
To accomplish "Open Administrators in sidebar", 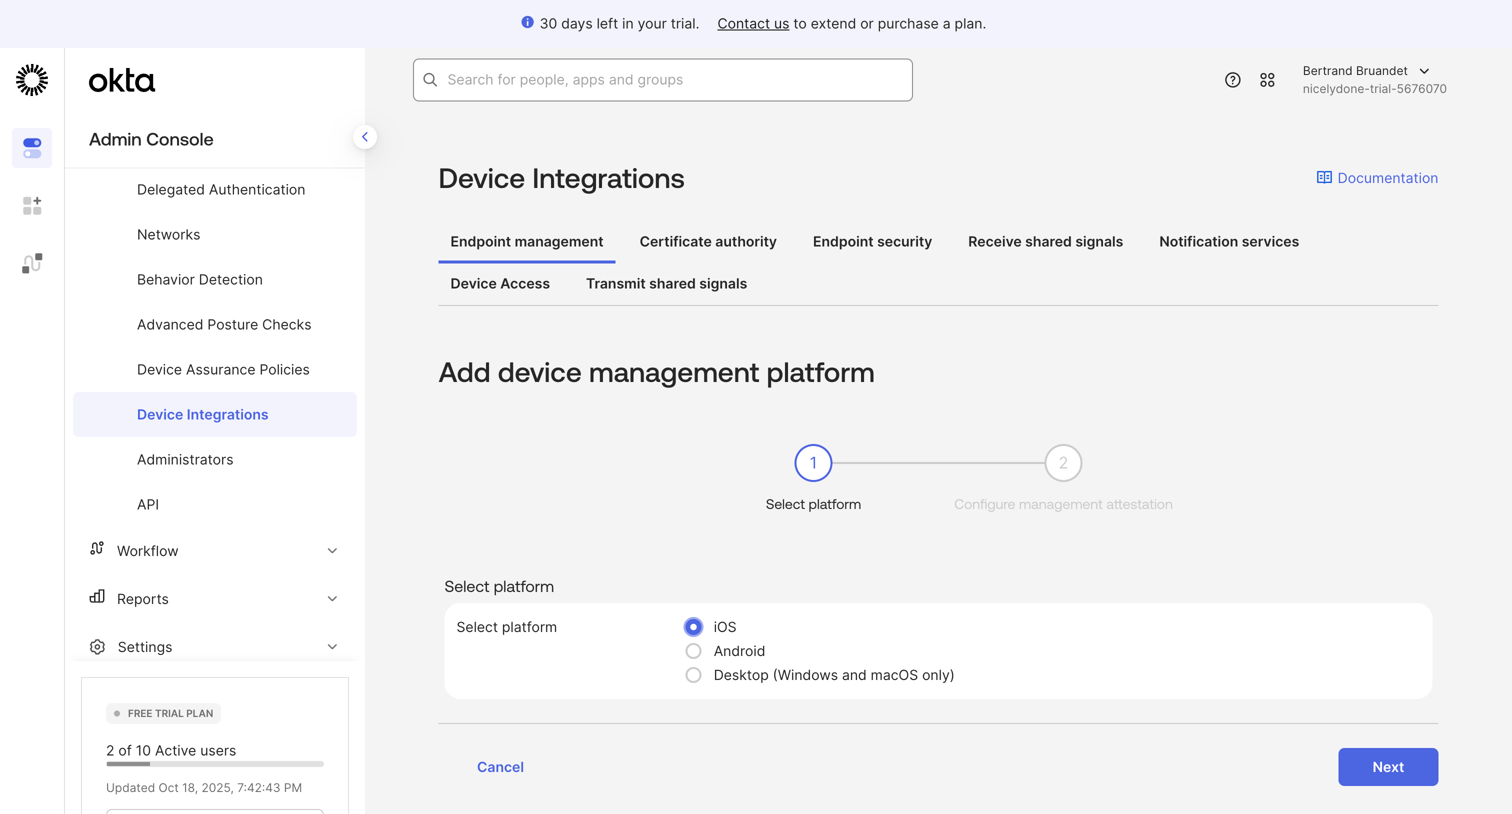I will point(185,460).
